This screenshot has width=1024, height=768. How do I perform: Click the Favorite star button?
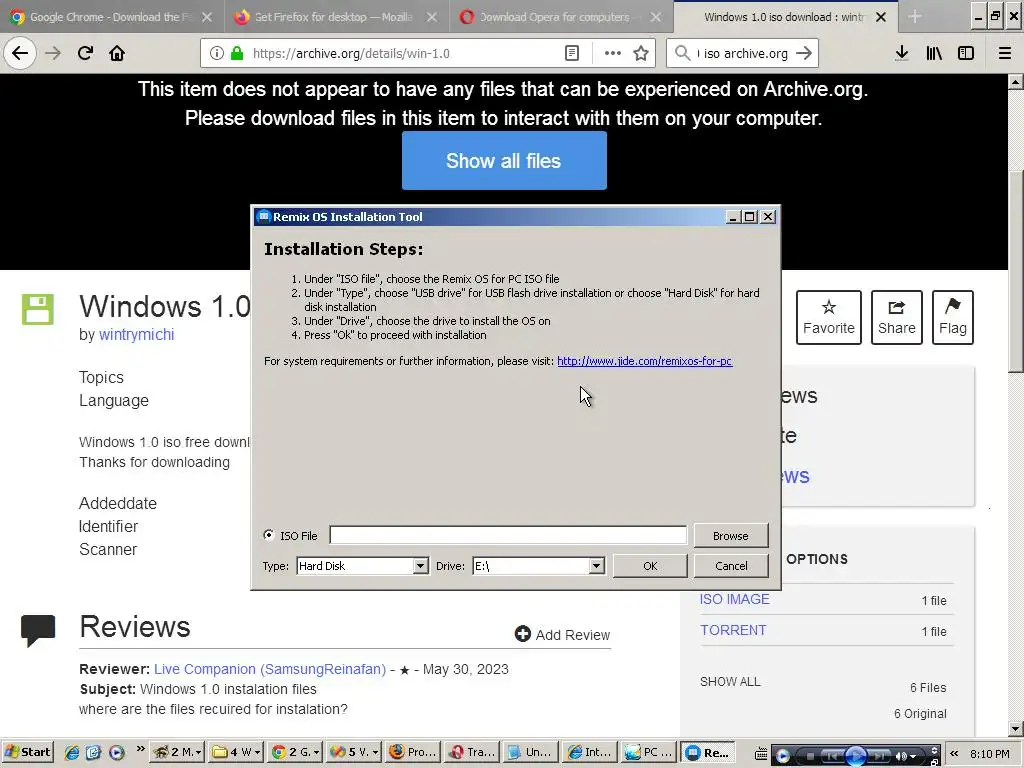coord(829,317)
